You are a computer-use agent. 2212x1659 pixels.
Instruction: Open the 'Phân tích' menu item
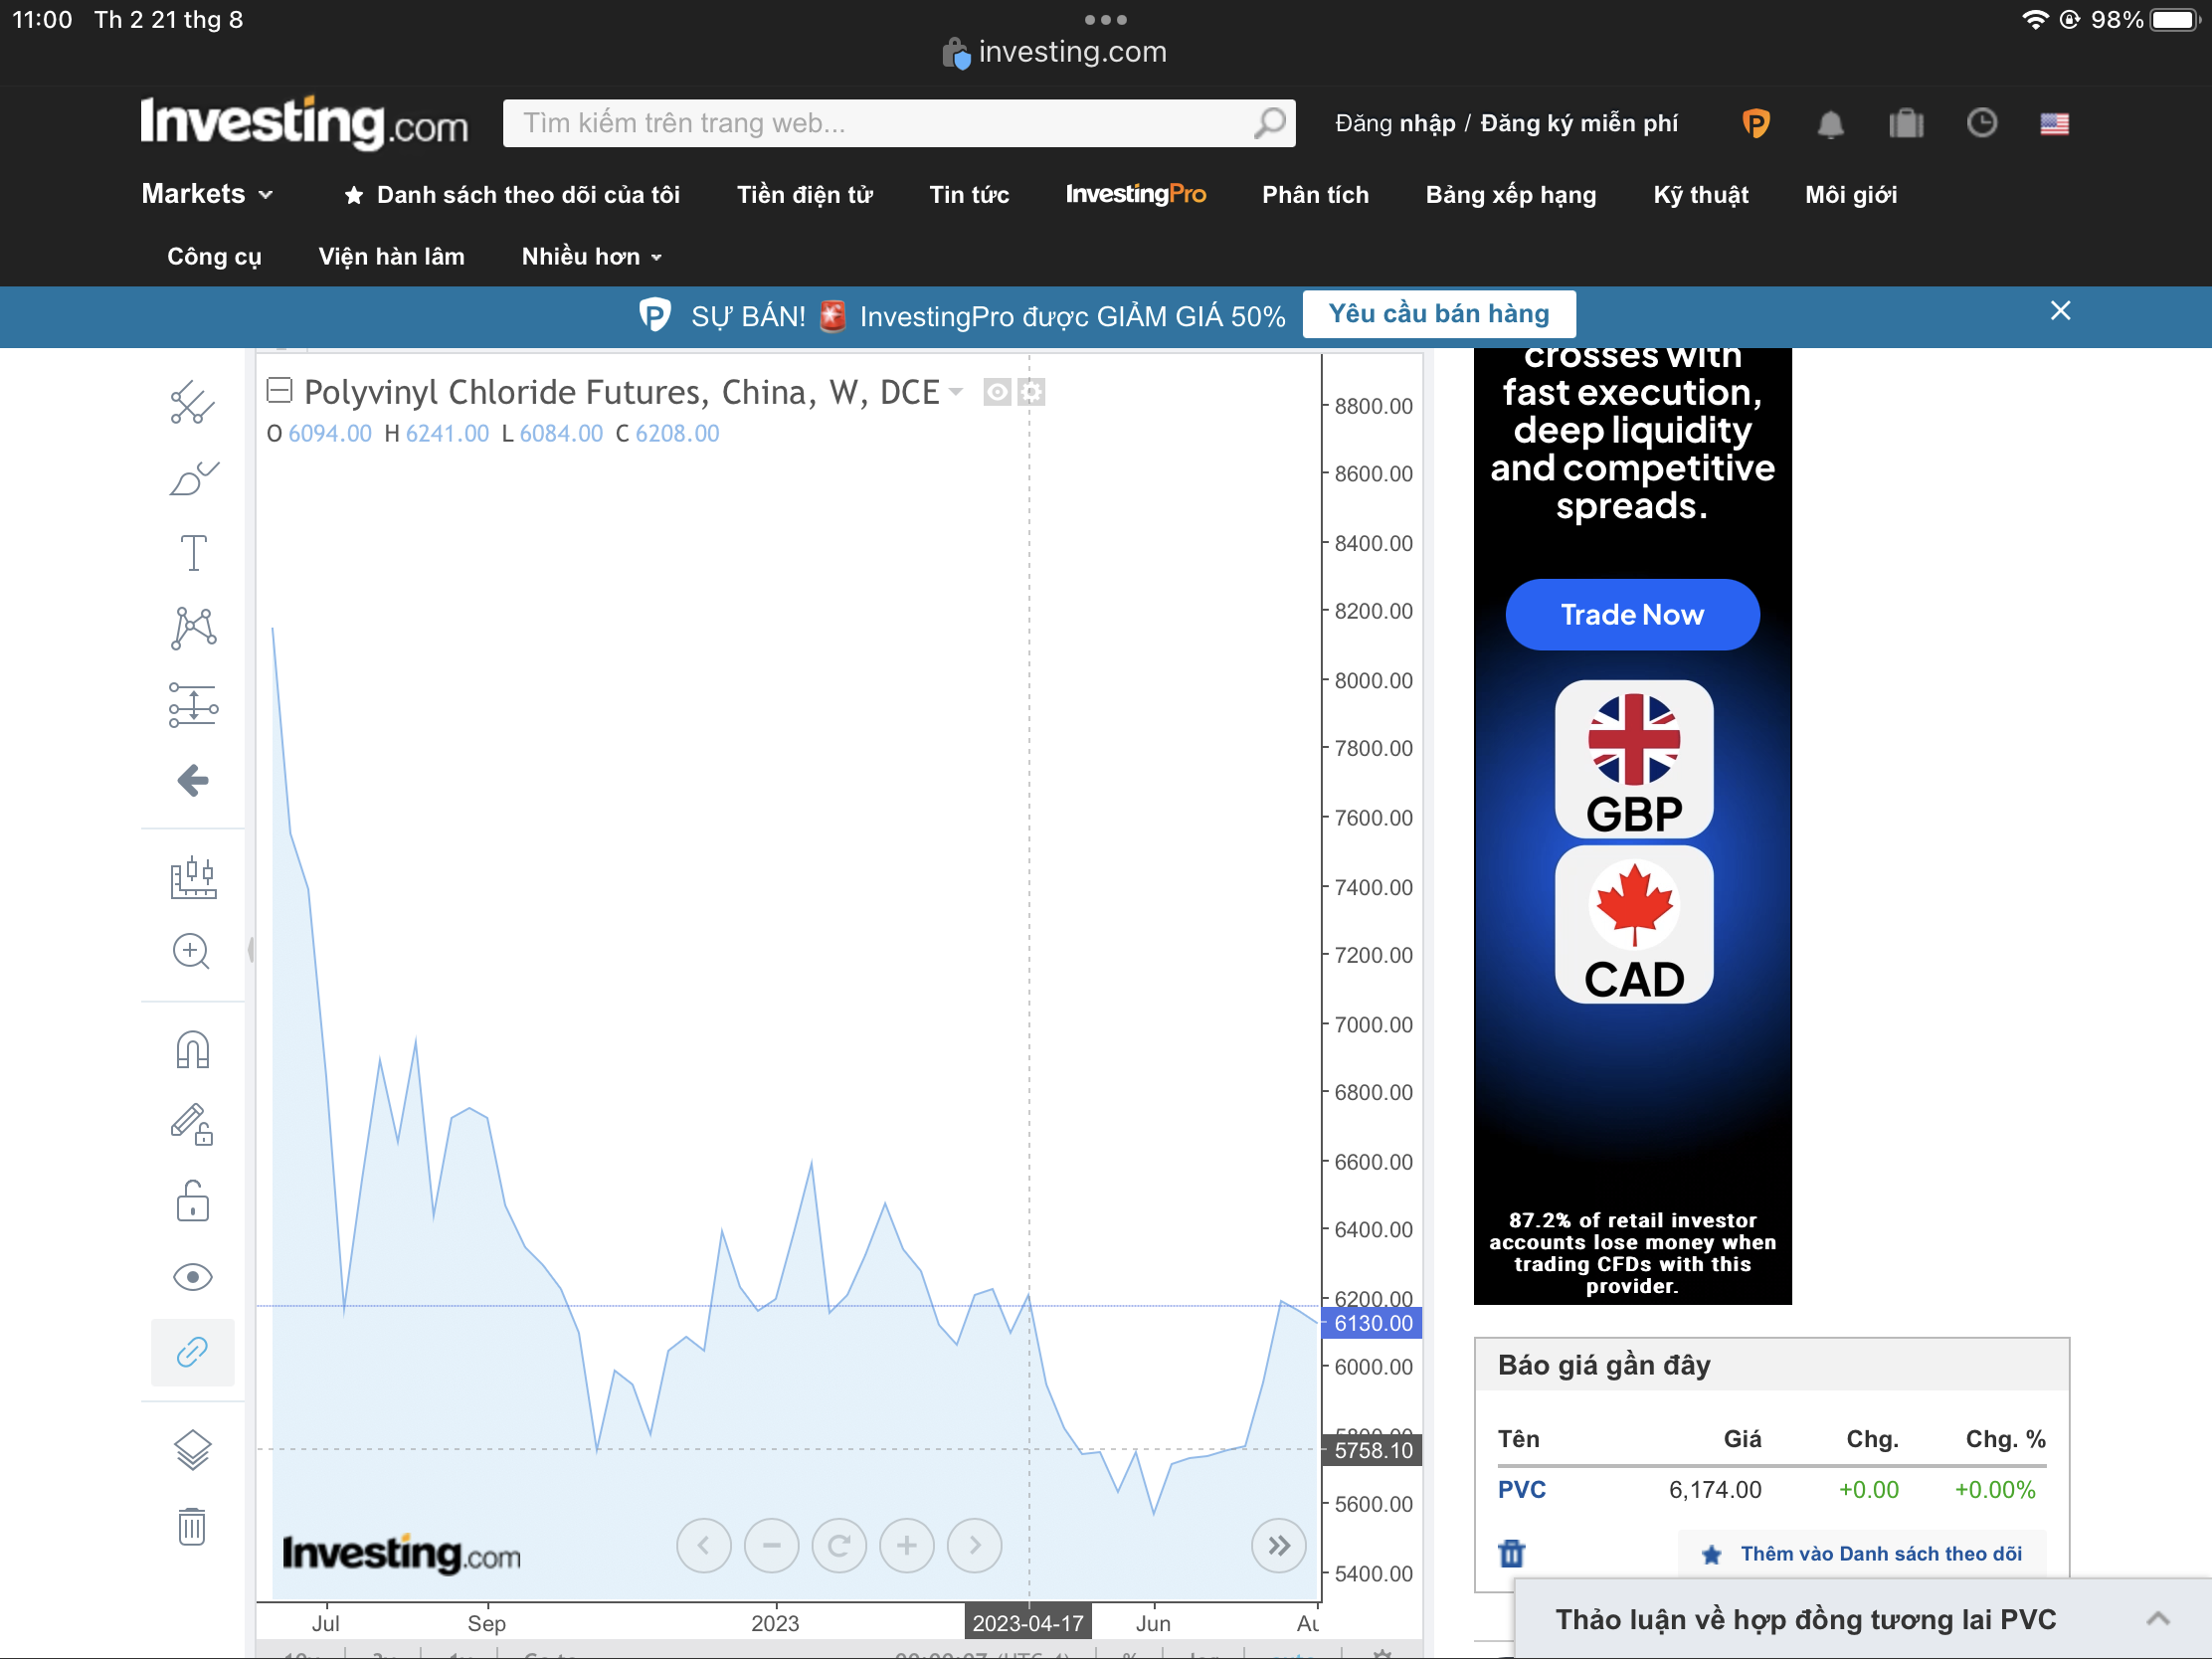coord(1315,195)
